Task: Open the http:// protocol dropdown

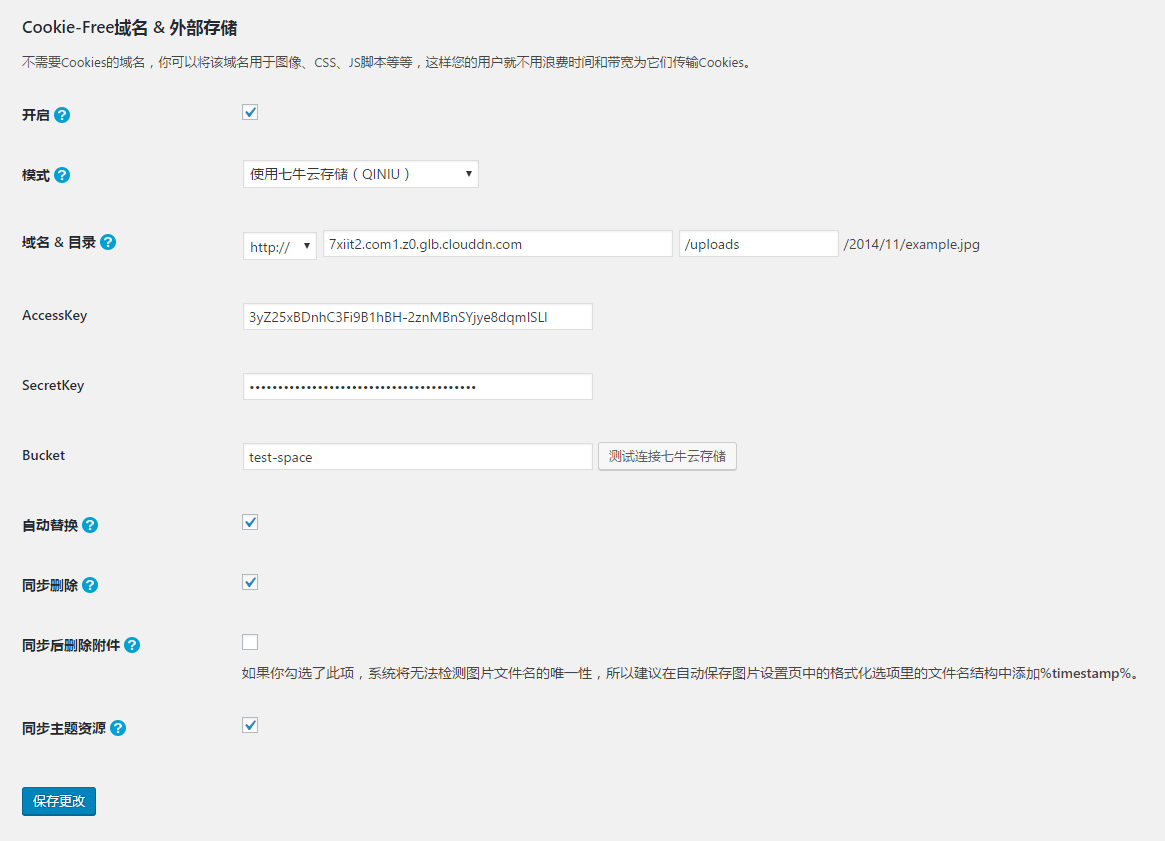Action: click(280, 246)
